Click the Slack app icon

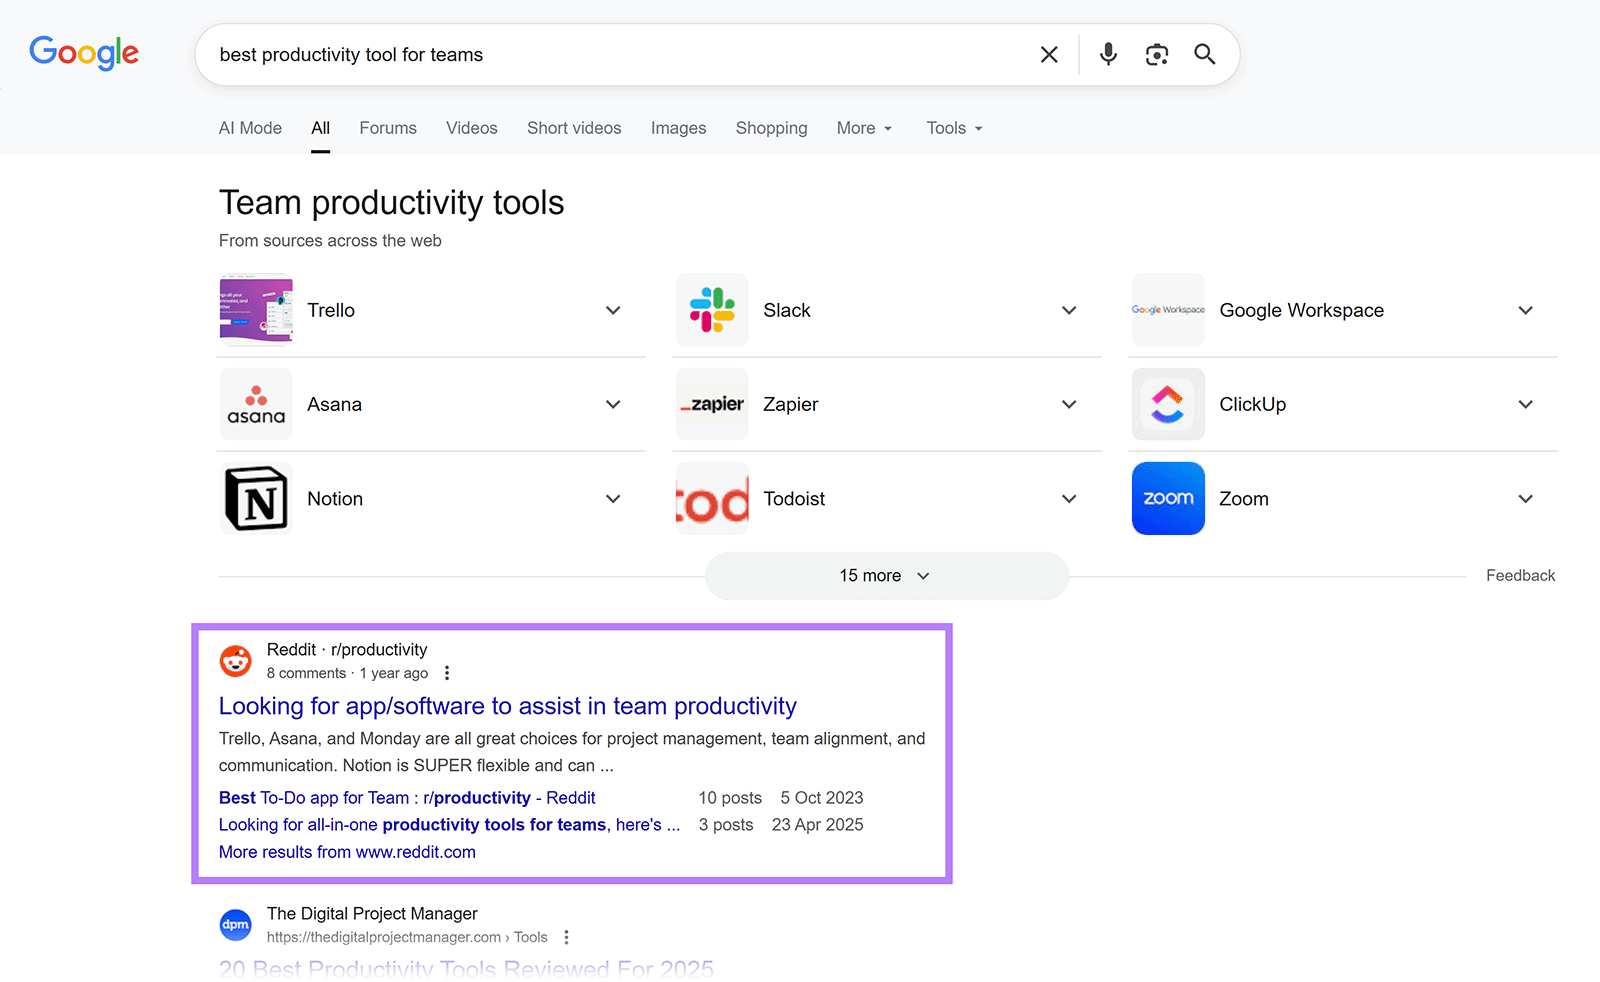711,310
